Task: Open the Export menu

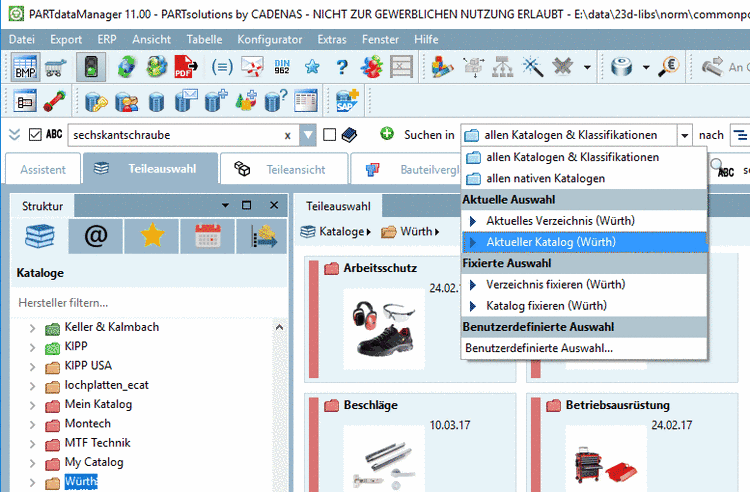Action: 66,39
